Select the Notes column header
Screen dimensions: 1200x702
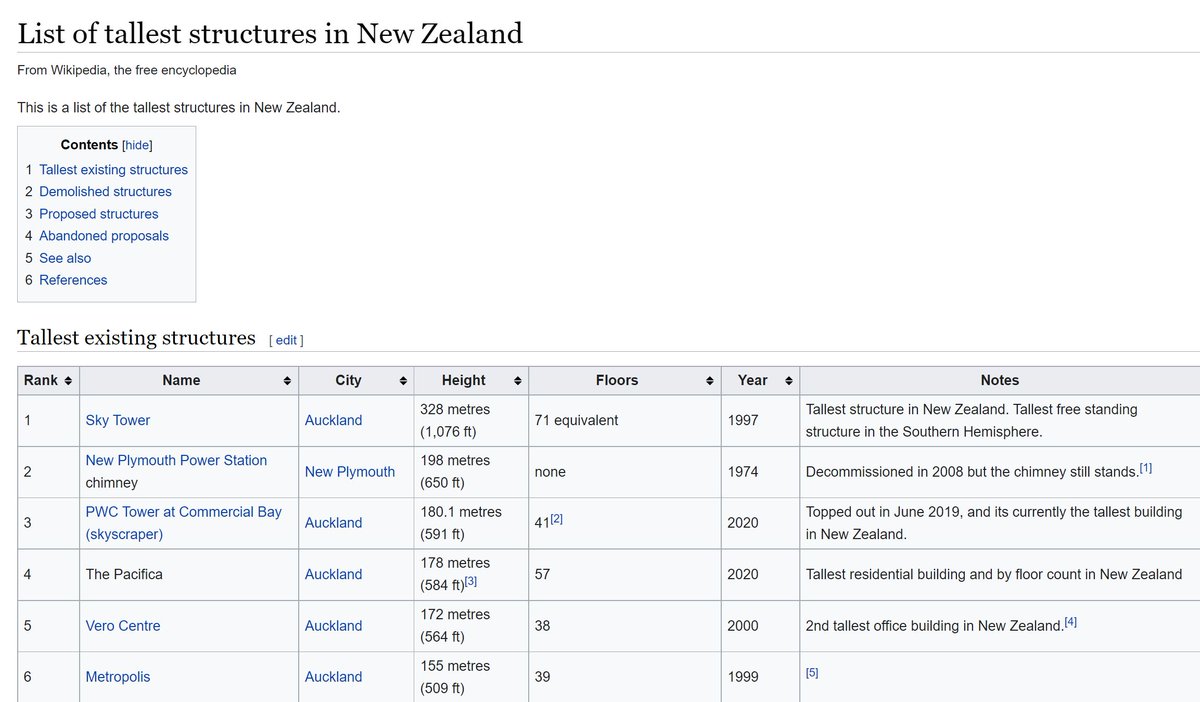tap(1000, 381)
